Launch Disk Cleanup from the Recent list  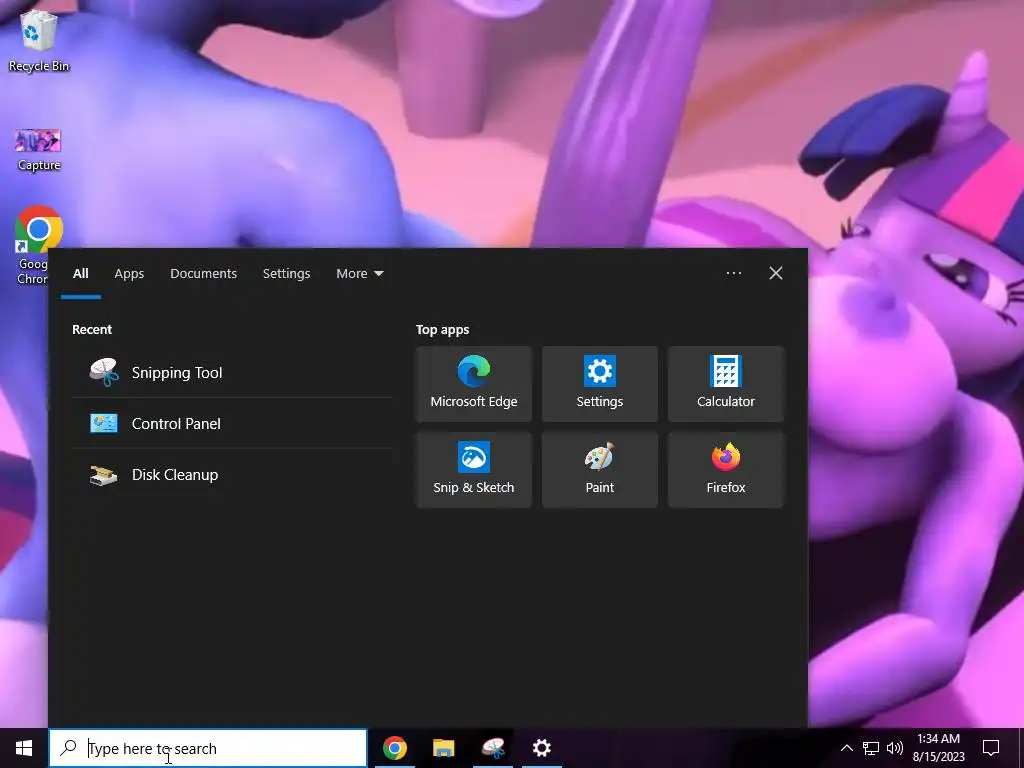(232, 475)
